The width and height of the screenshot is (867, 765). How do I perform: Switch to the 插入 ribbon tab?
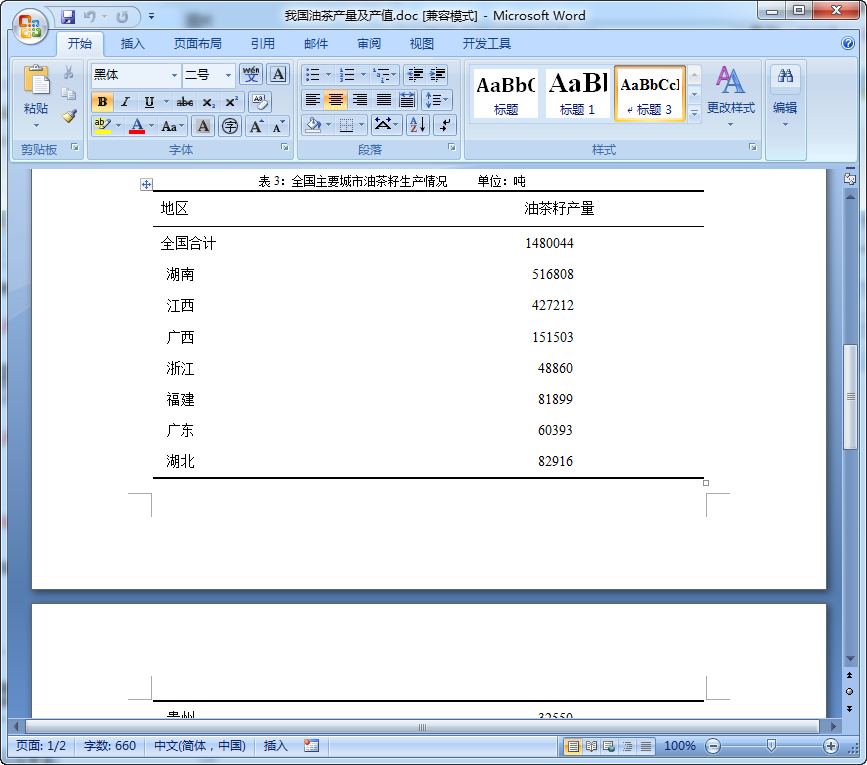coord(131,43)
